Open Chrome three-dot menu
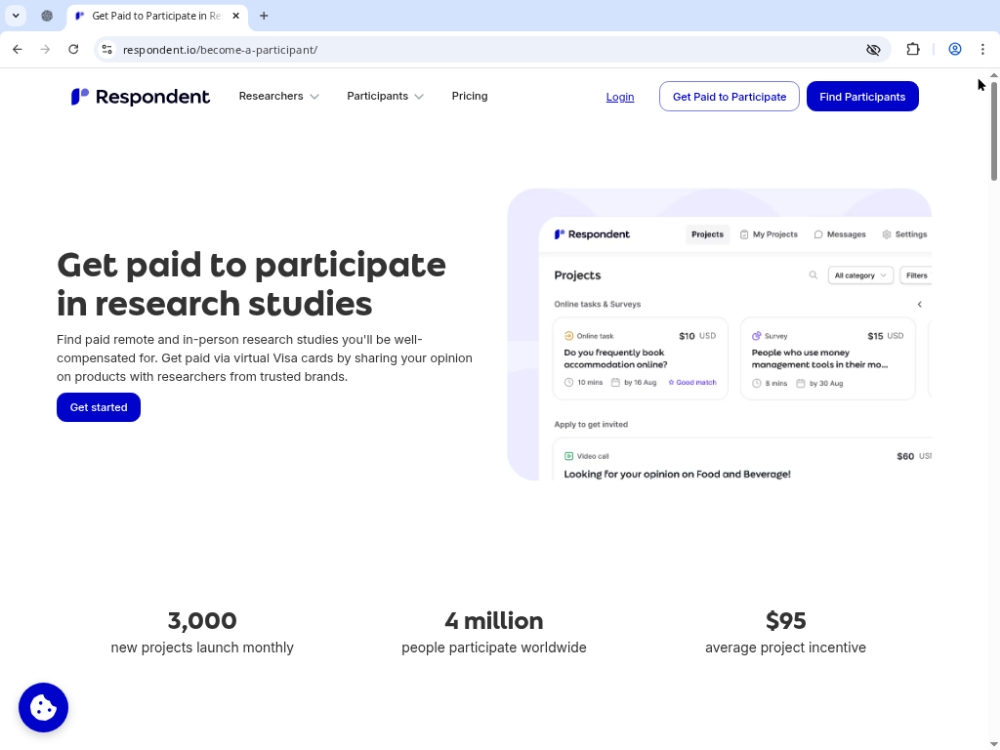This screenshot has width=1000, height=750. (x=982, y=49)
